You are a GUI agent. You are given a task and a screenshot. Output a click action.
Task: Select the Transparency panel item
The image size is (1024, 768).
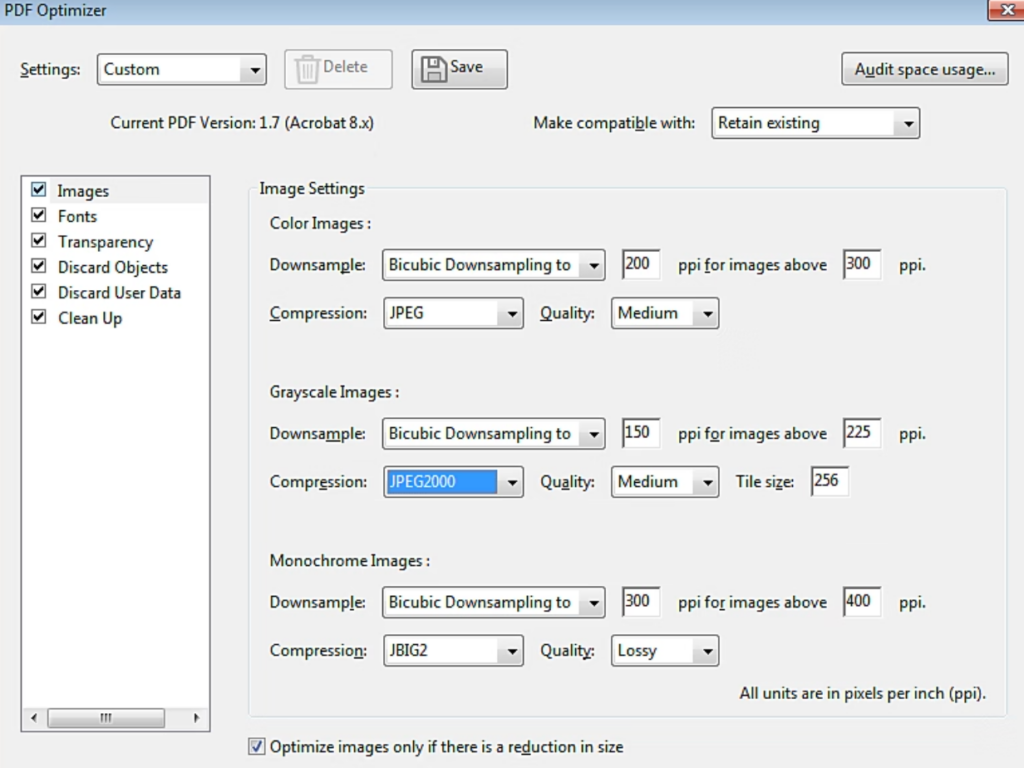105,242
